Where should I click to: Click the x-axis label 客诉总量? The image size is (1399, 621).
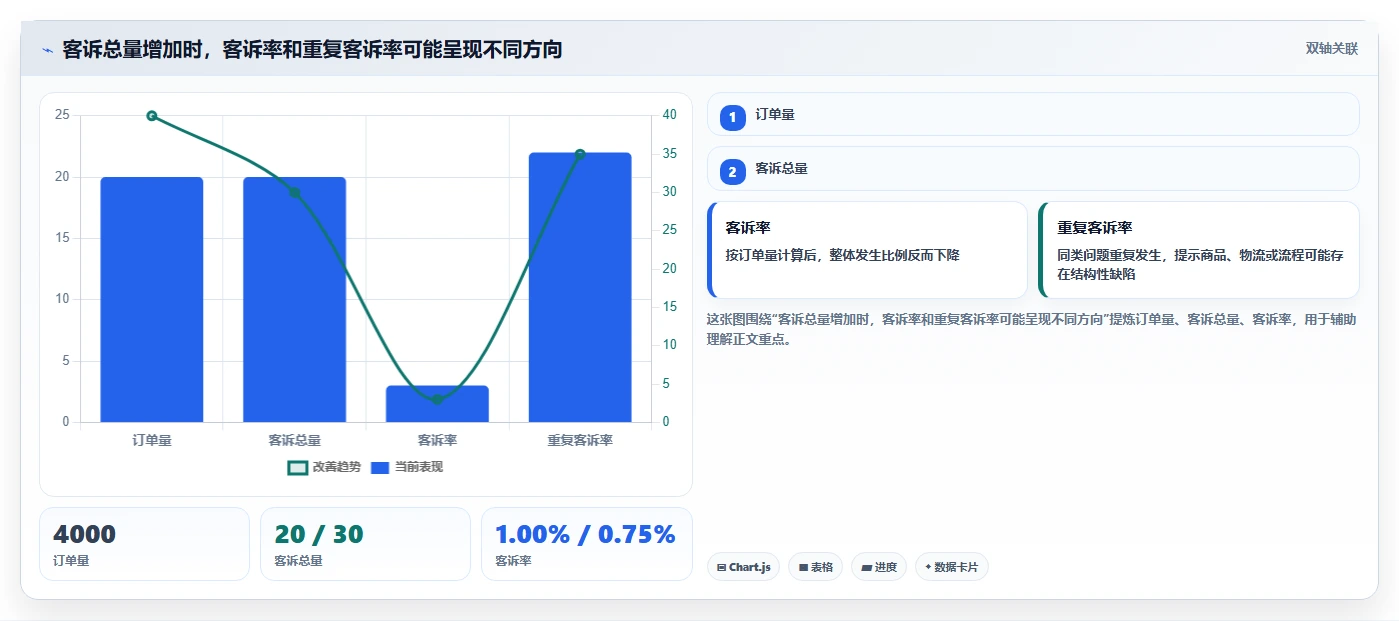[x=295, y=440]
